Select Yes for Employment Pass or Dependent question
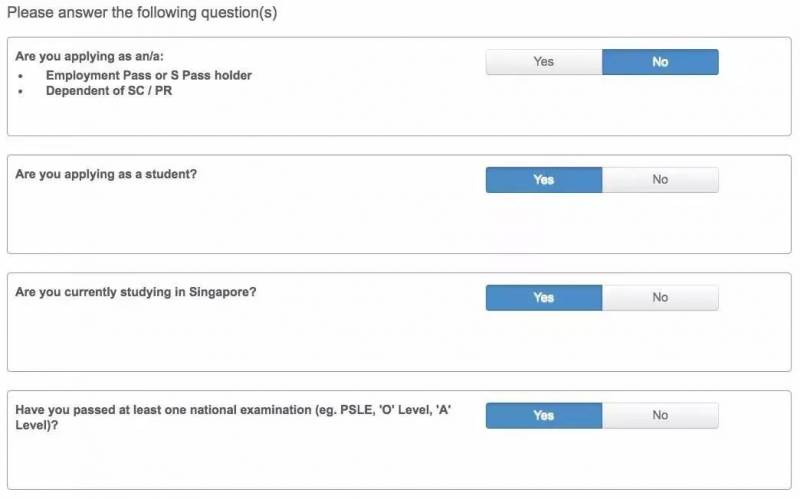The width and height of the screenshot is (800, 499). pyautogui.click(x=544, y=62)
